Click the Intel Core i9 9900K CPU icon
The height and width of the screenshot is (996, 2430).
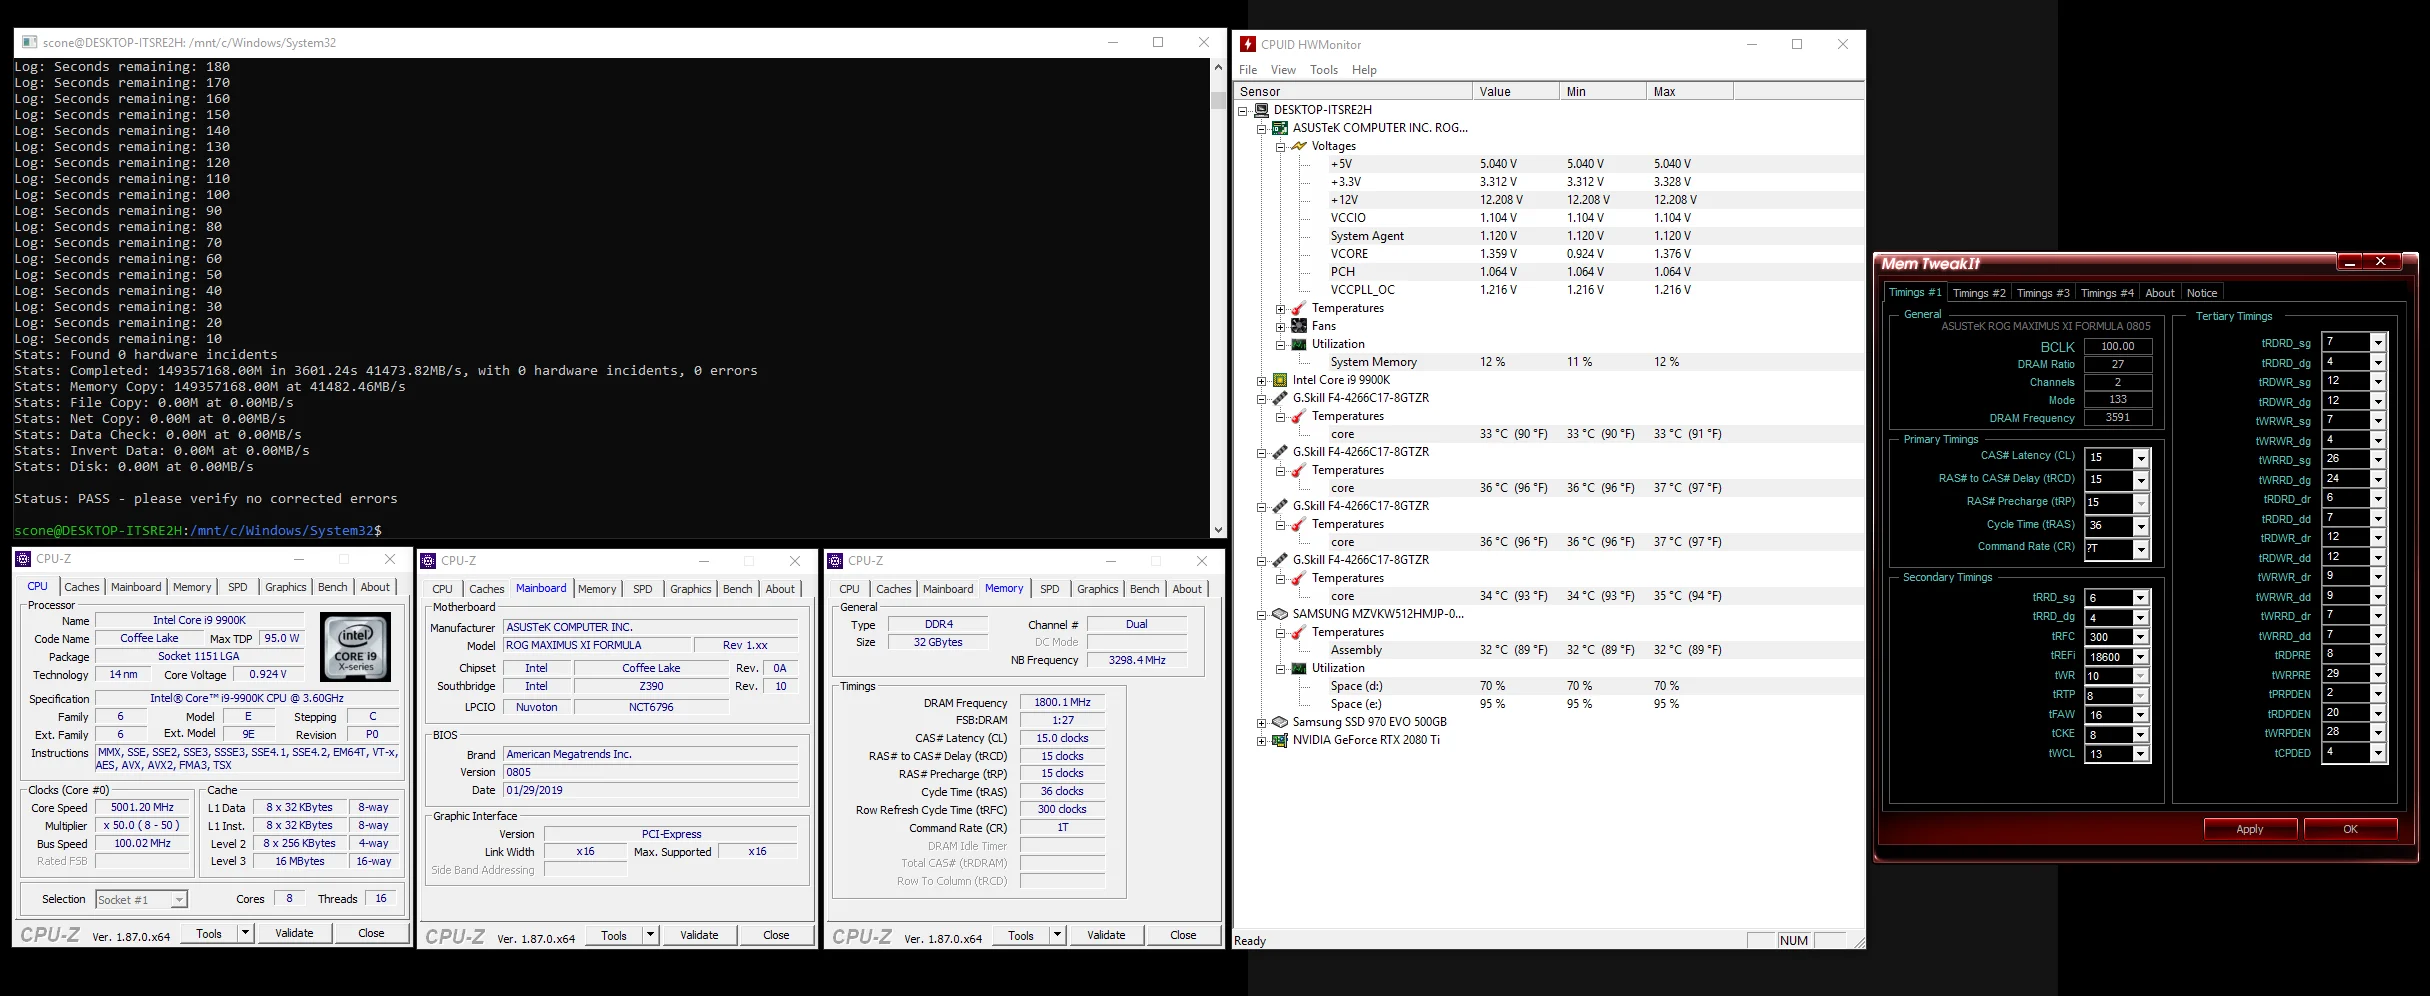click(x=1280, y=380)
